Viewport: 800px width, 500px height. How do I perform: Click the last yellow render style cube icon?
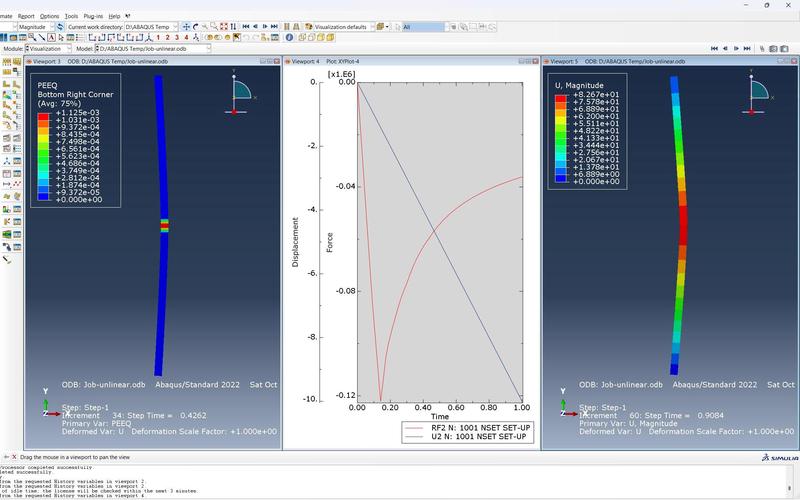pos(330,37)
